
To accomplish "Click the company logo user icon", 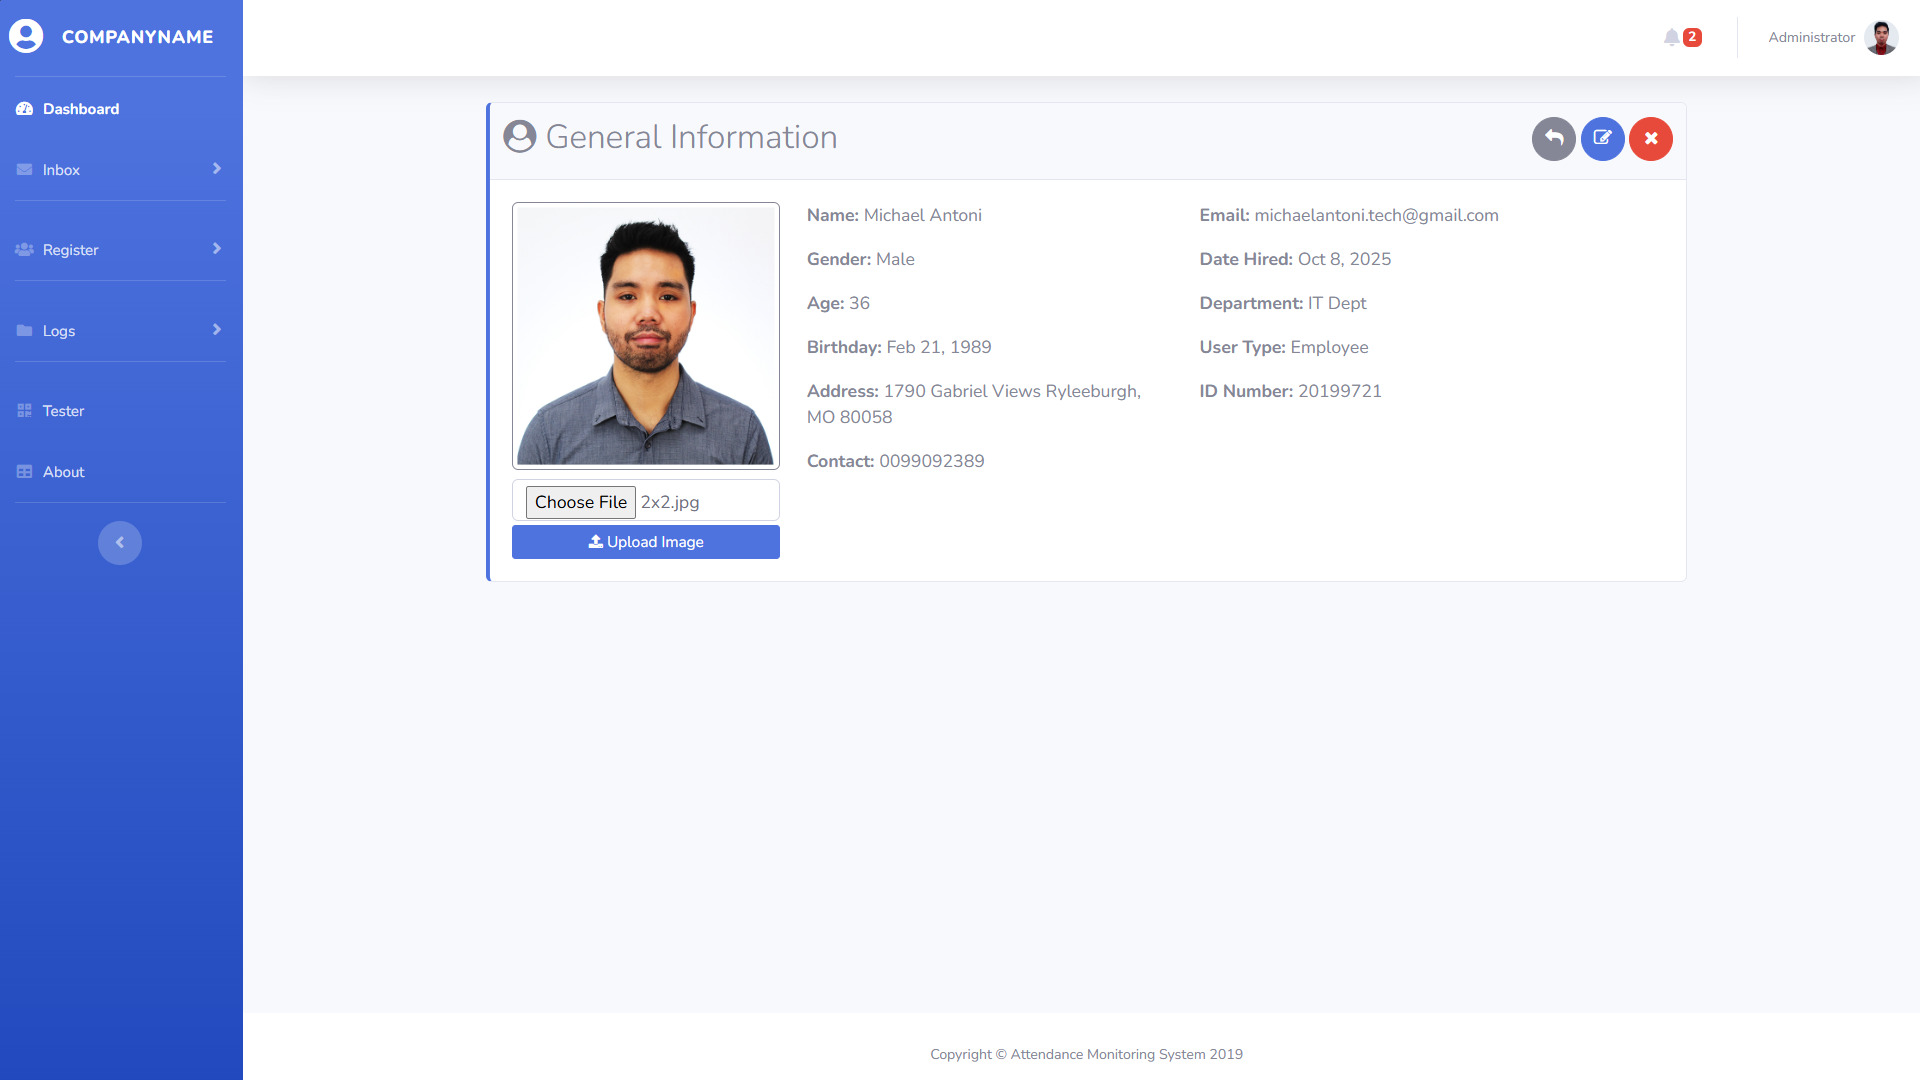I will click(x=26, y=36).
